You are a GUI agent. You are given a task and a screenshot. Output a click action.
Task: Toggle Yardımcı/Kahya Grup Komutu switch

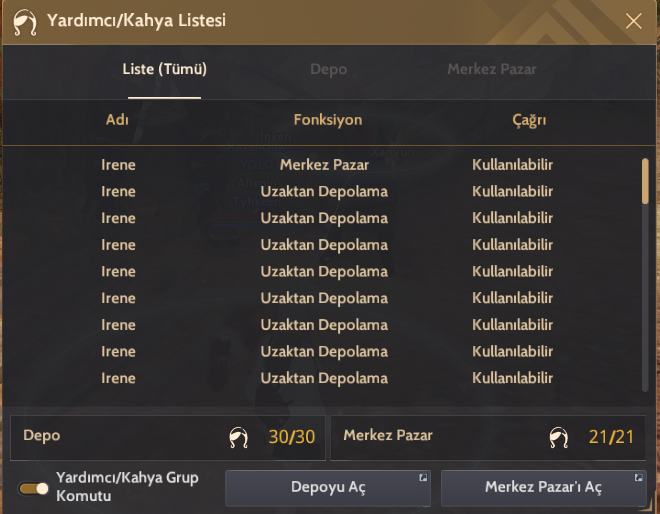[33, 488]
